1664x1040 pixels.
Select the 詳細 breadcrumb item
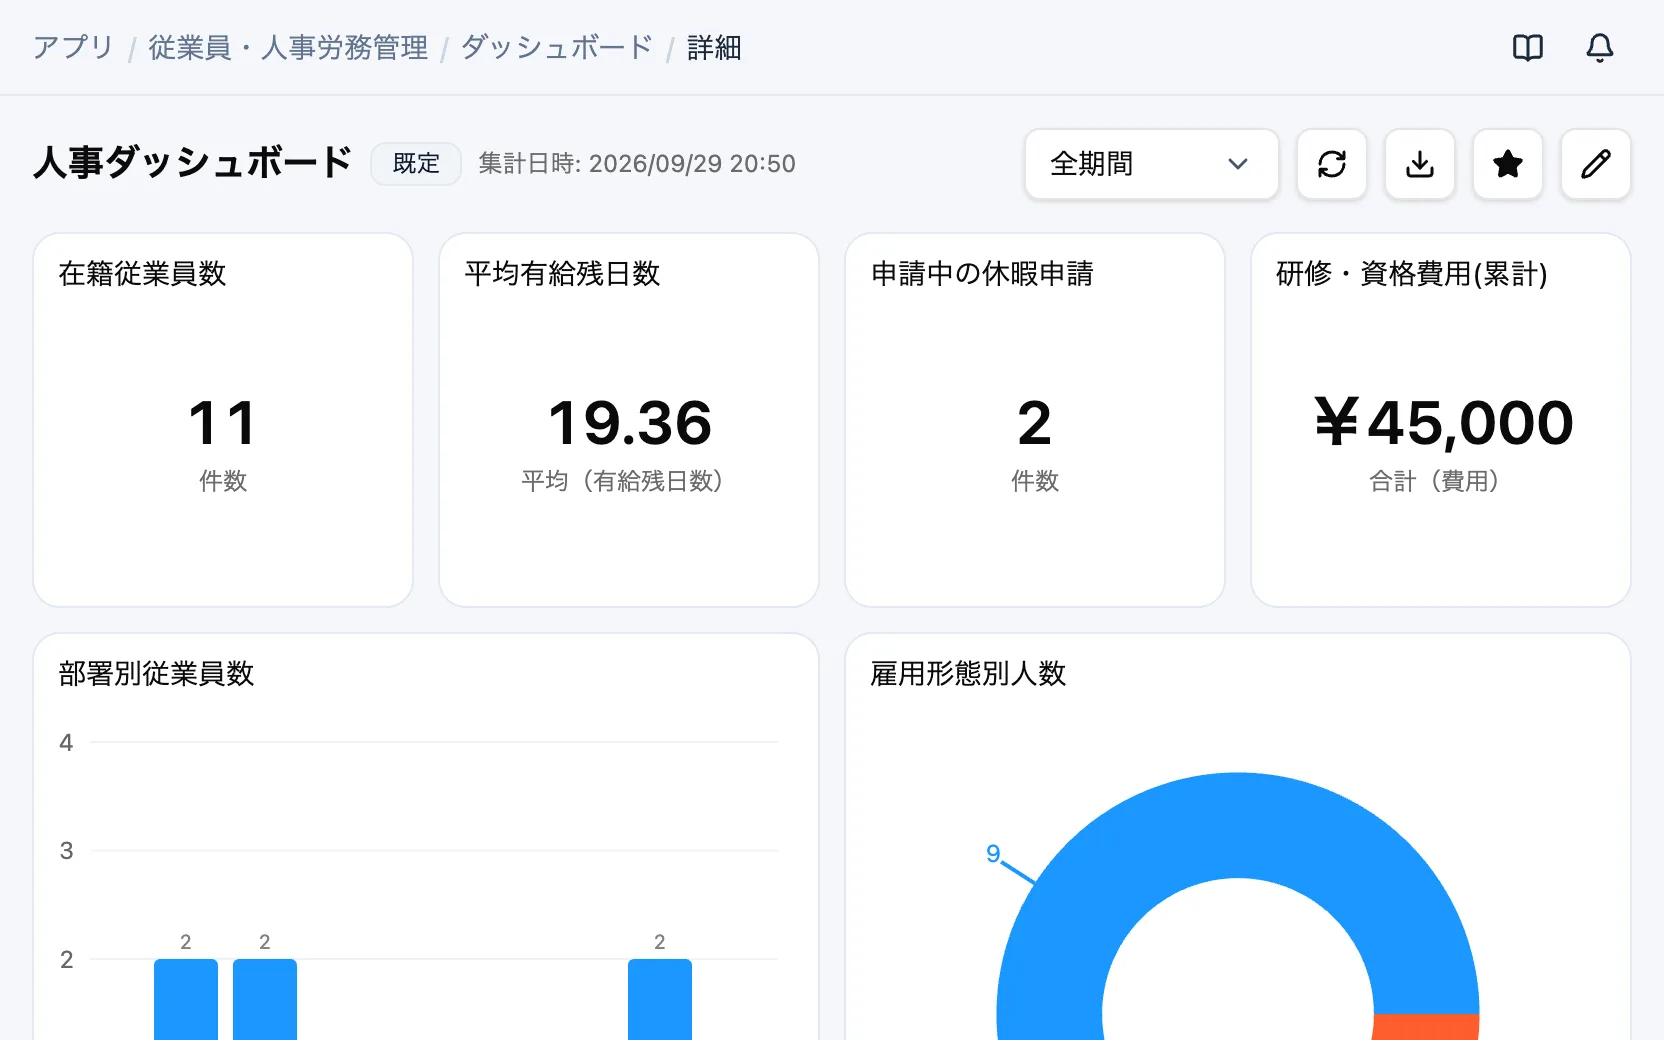714,48
